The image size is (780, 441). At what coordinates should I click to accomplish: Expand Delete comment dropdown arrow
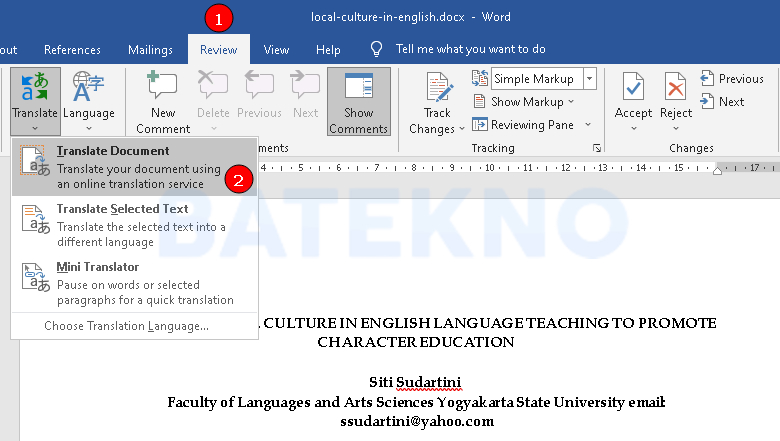pos(213,129)
